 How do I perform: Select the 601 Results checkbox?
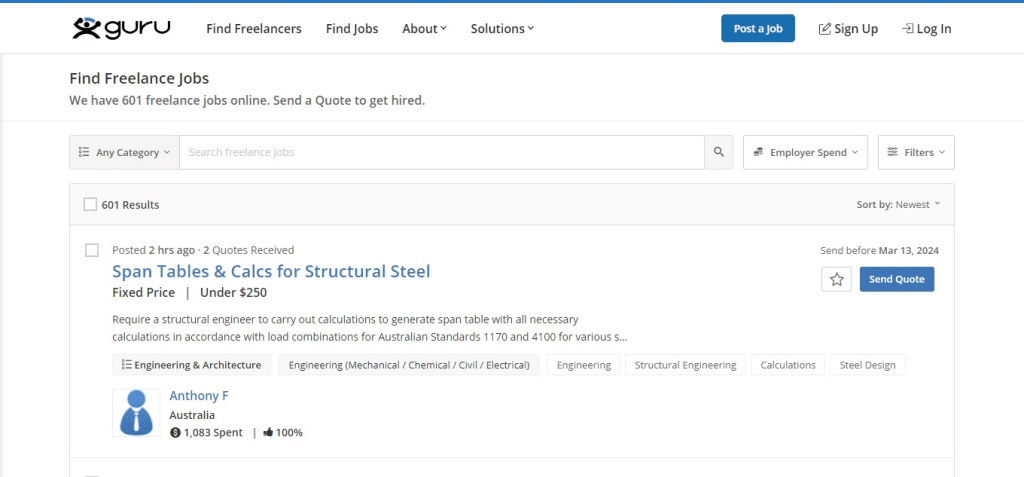tap(90, 205)
